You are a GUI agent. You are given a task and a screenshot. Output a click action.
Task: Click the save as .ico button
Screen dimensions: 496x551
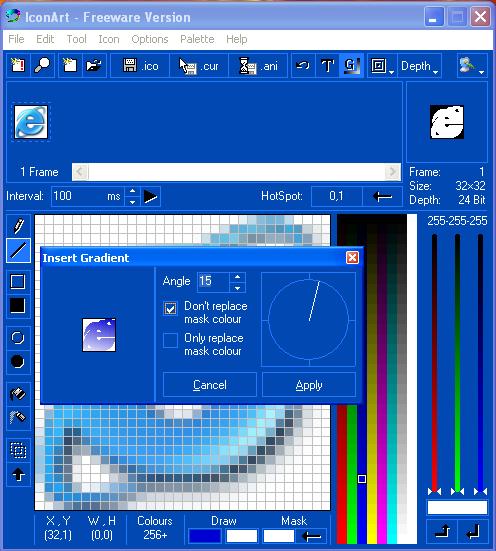(x=140, y=65)
